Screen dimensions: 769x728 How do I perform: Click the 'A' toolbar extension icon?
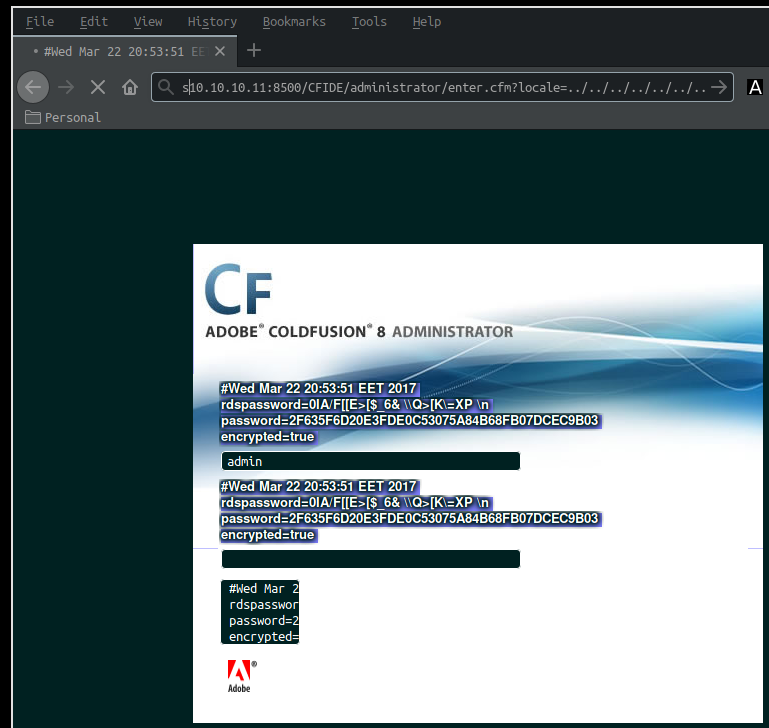pyautogui.click(x=755, y=87)
